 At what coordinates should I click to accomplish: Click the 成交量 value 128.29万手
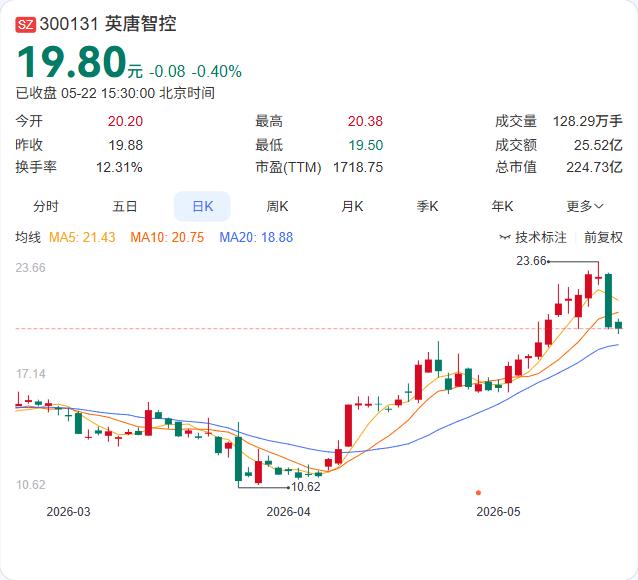click(x=588, y=121)
